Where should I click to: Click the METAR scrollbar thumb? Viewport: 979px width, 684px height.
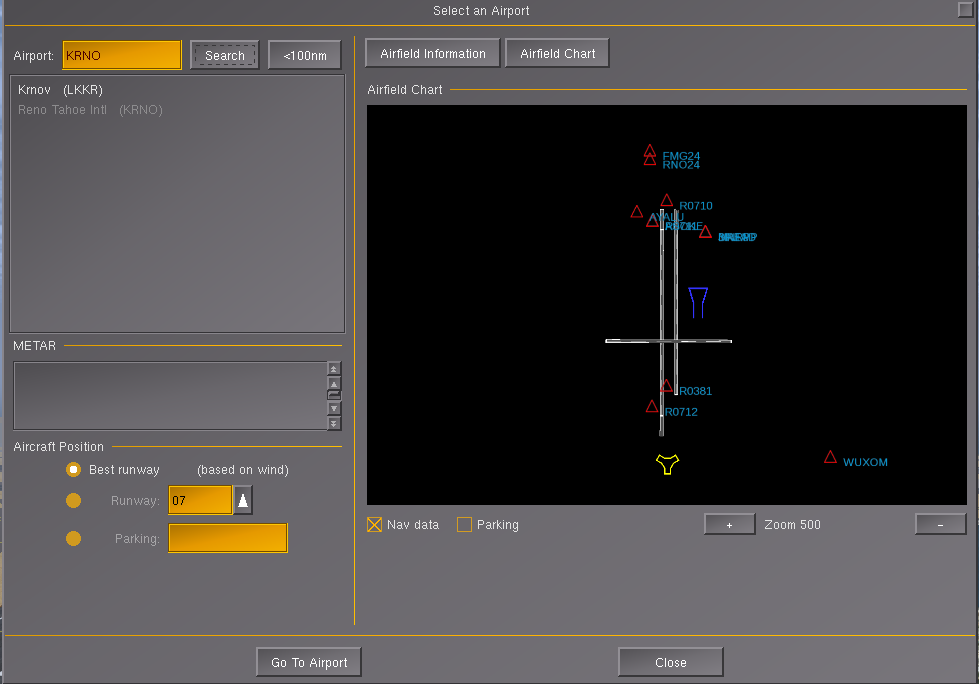[334, 396]
